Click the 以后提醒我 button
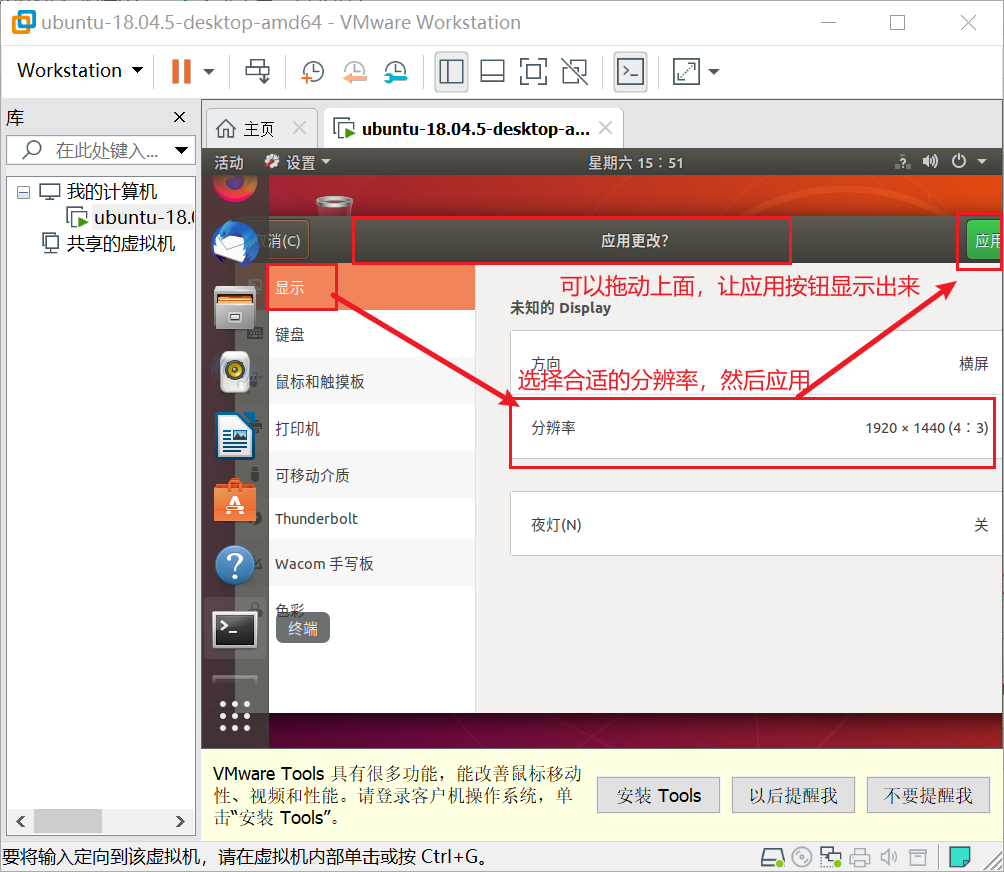 tap(793, 795)
